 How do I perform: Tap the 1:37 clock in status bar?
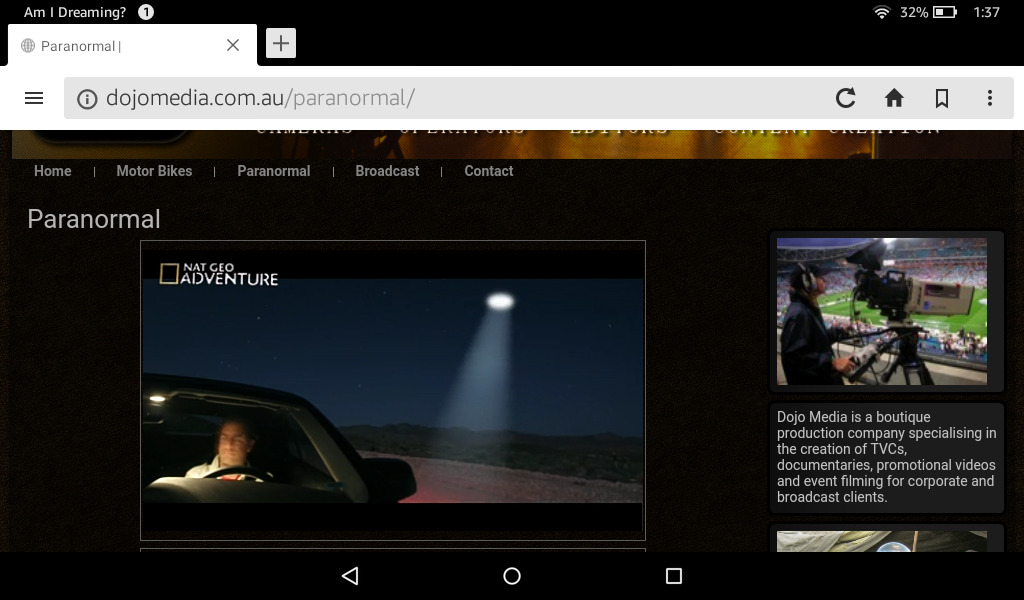[986, 12]
